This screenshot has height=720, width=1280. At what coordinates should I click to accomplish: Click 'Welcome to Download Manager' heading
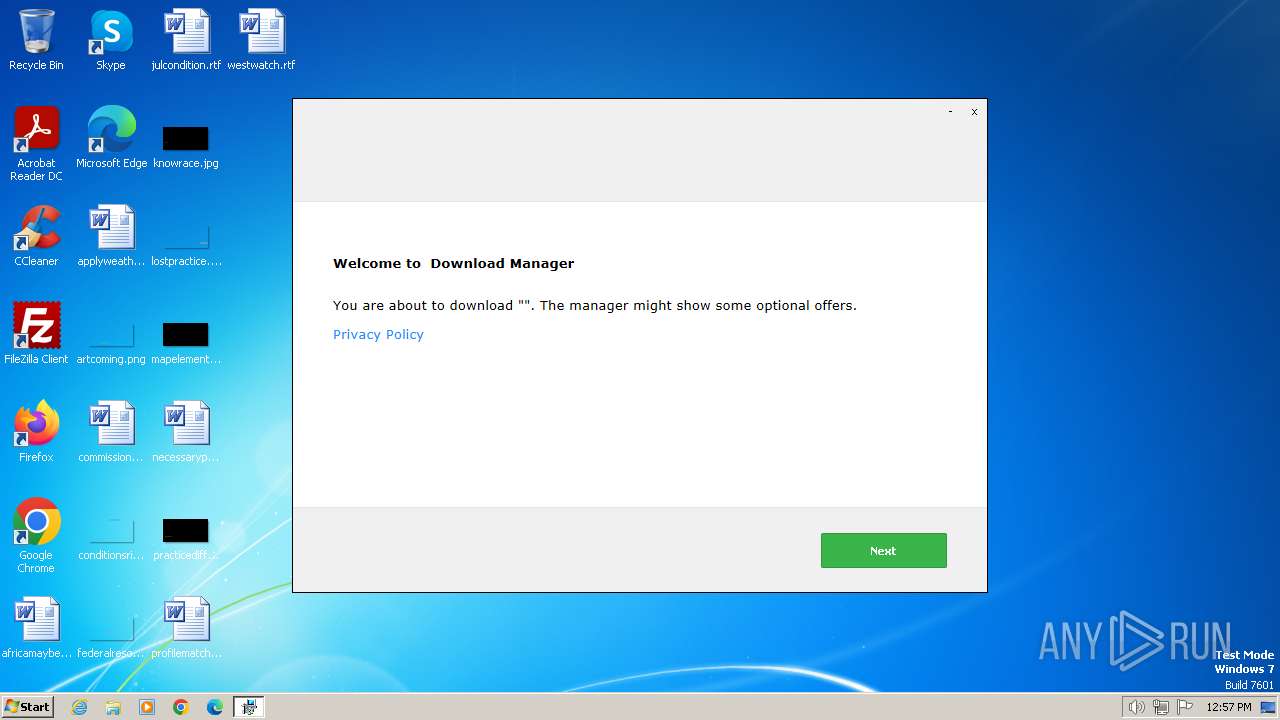(453, 264)
